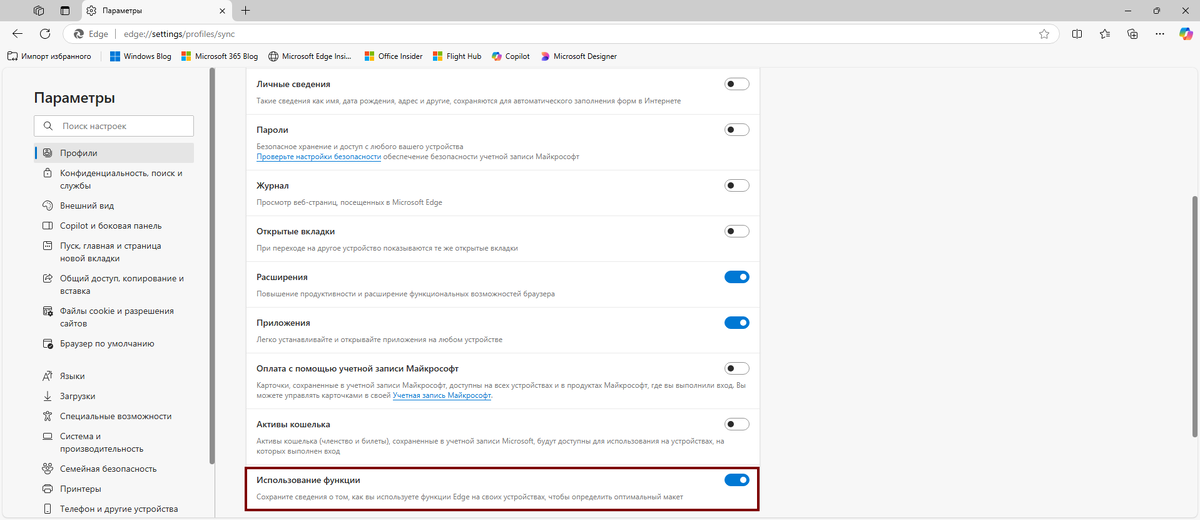Screen dimensions: 1200x520
Task: Open the Office Insider bookmark
Action: point(393,56)
